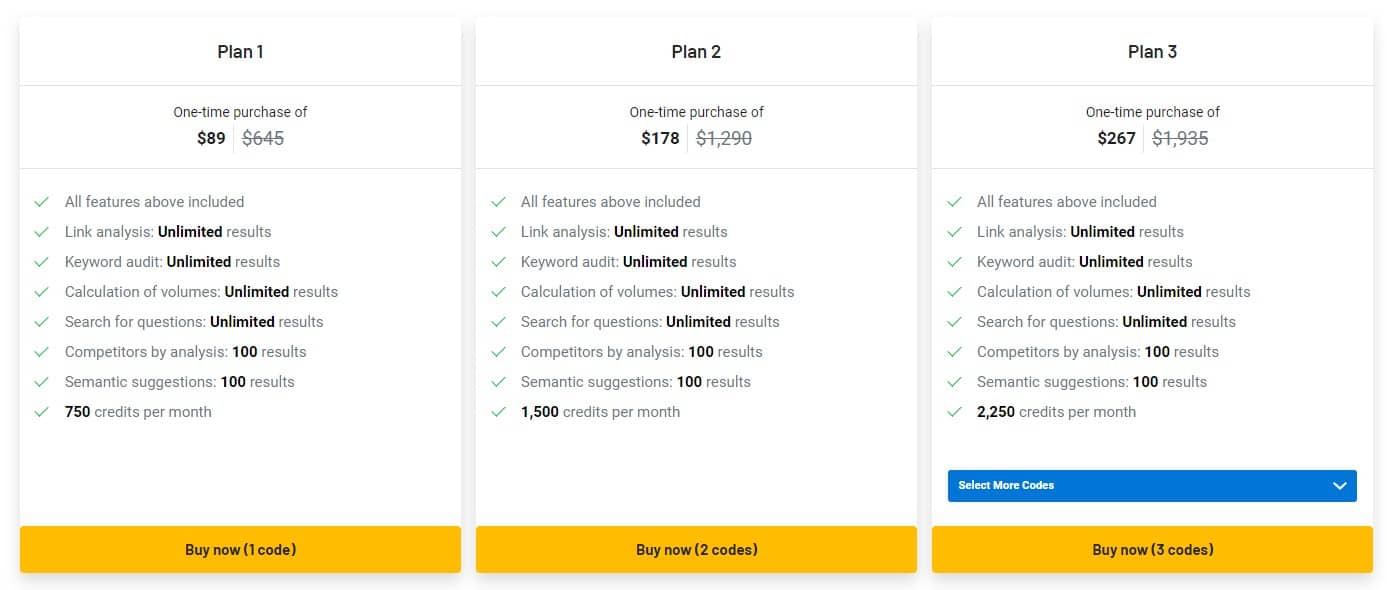
Task: Click the checkmark next to 750 credits per month
Action: click(x=43, y=411)
